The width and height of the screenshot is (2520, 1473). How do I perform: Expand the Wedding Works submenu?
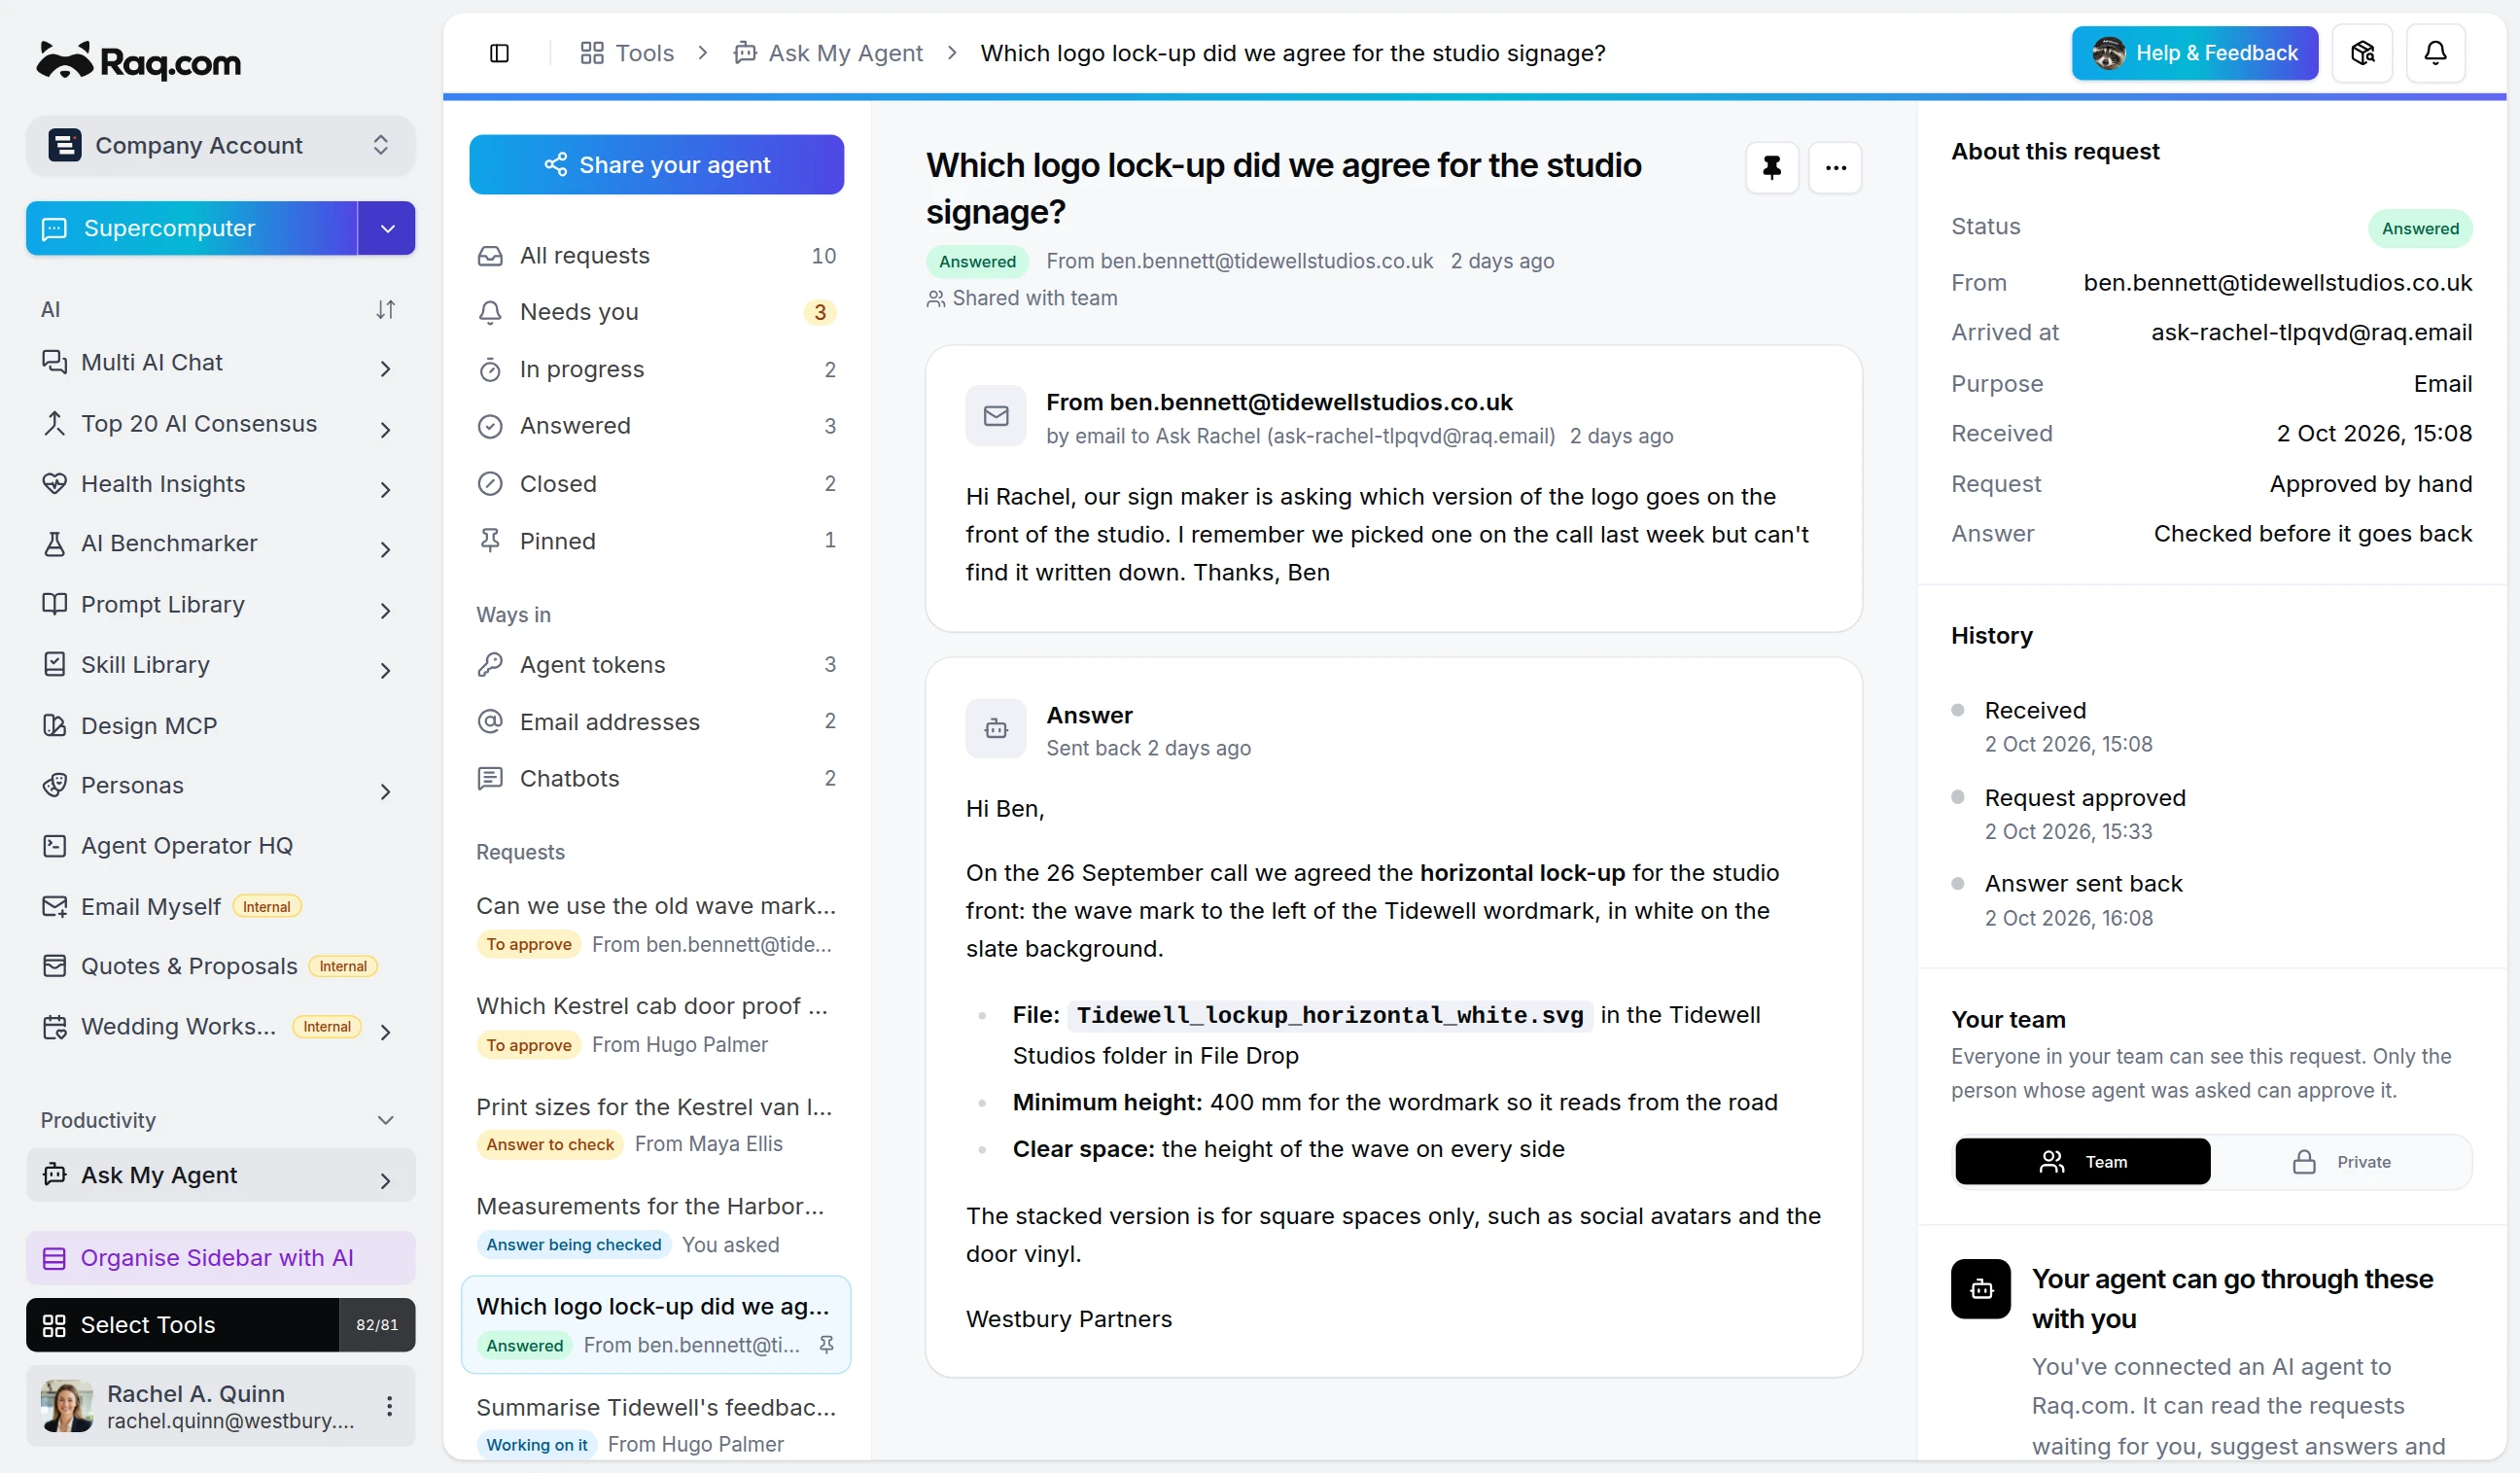click(385, 1031)
